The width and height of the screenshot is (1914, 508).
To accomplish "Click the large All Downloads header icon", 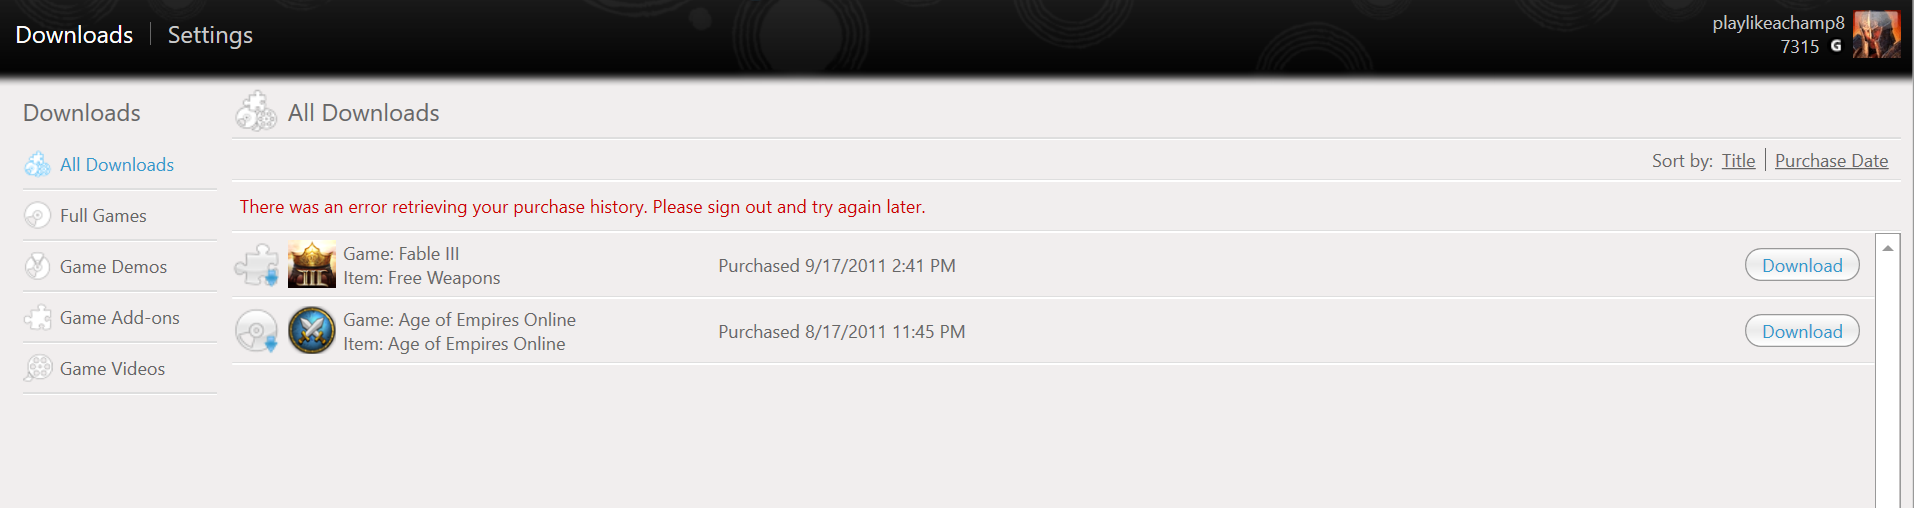I will click(256, 111).
